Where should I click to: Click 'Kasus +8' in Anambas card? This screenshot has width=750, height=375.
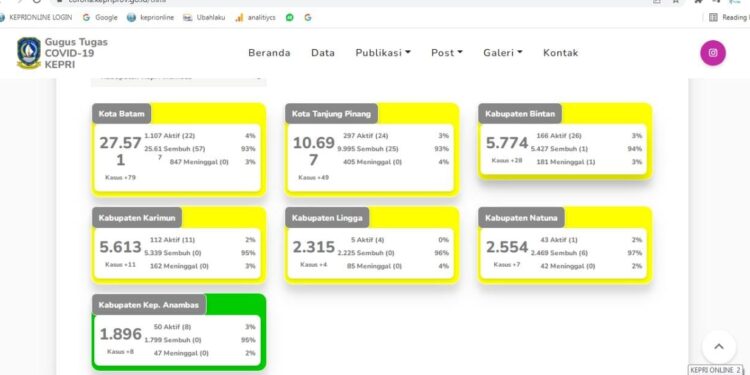click(121, 352)
